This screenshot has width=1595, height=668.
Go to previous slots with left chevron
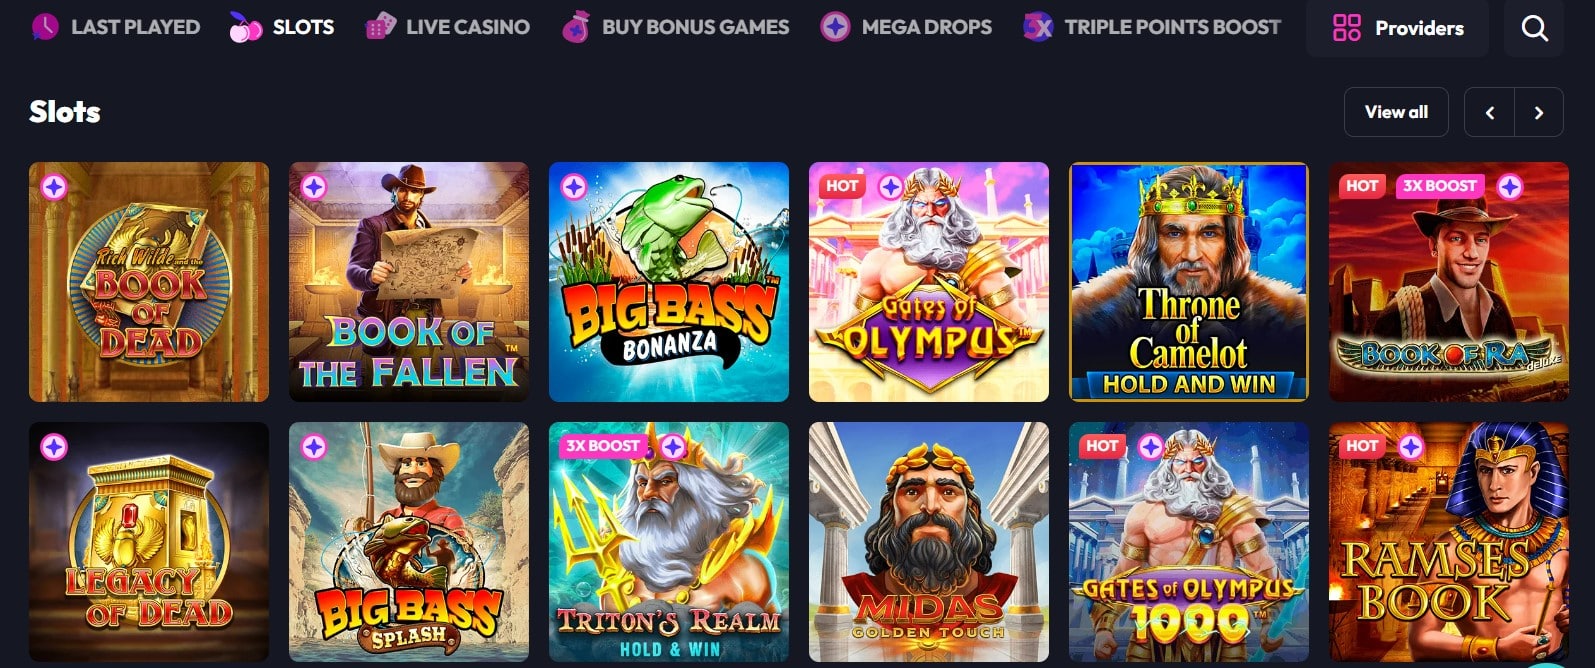(1490, 112)
